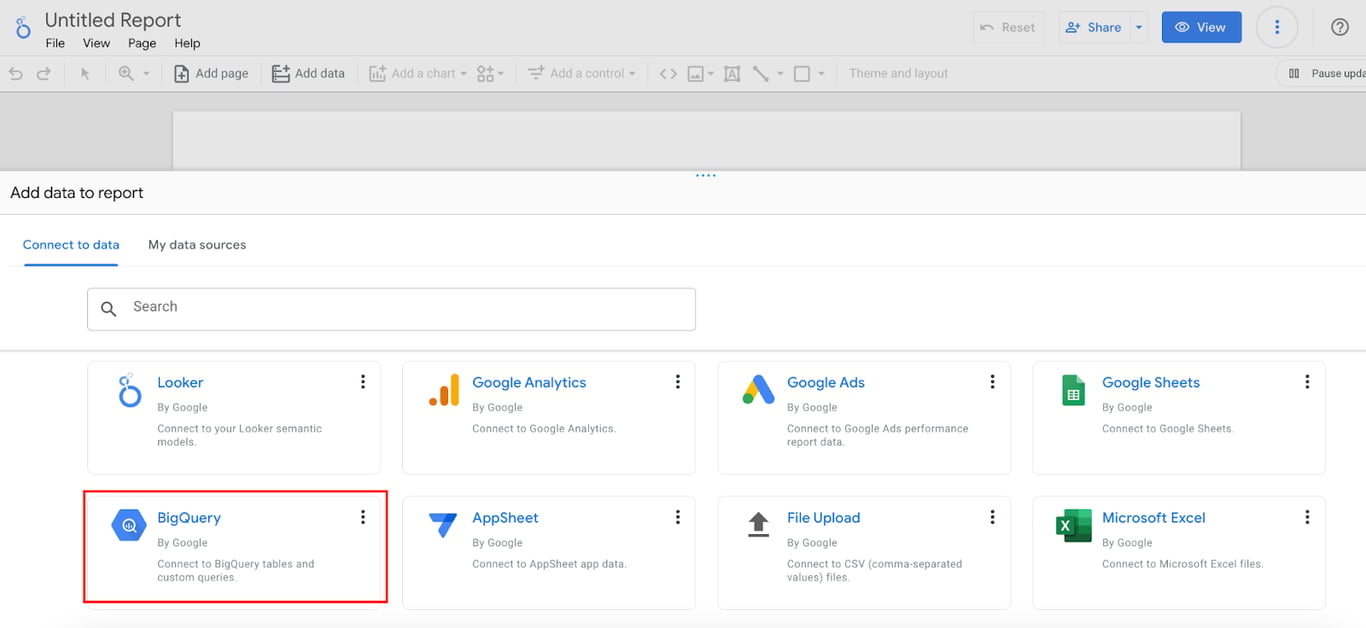
Task: Open the Add a control dropdown
Action: pos(582,73)
